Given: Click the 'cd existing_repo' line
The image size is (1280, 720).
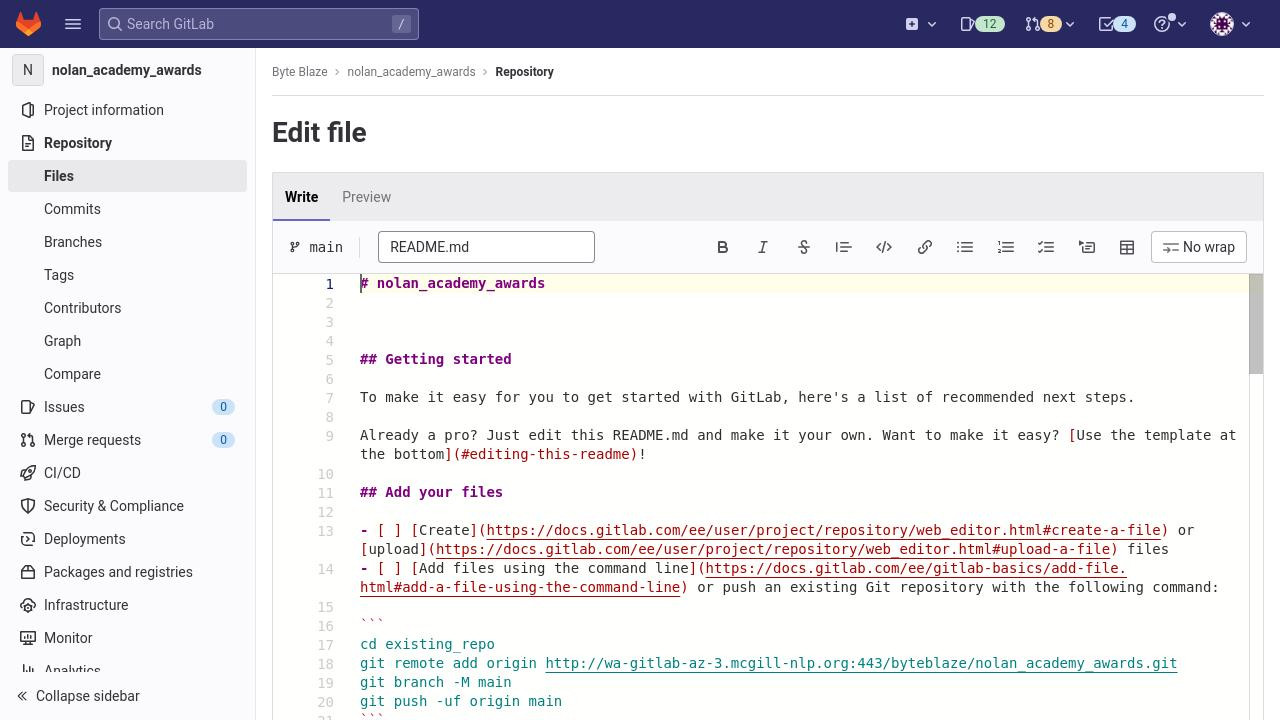Looking at the screenshot, I should pyautogui.click(x=428, y=644).
